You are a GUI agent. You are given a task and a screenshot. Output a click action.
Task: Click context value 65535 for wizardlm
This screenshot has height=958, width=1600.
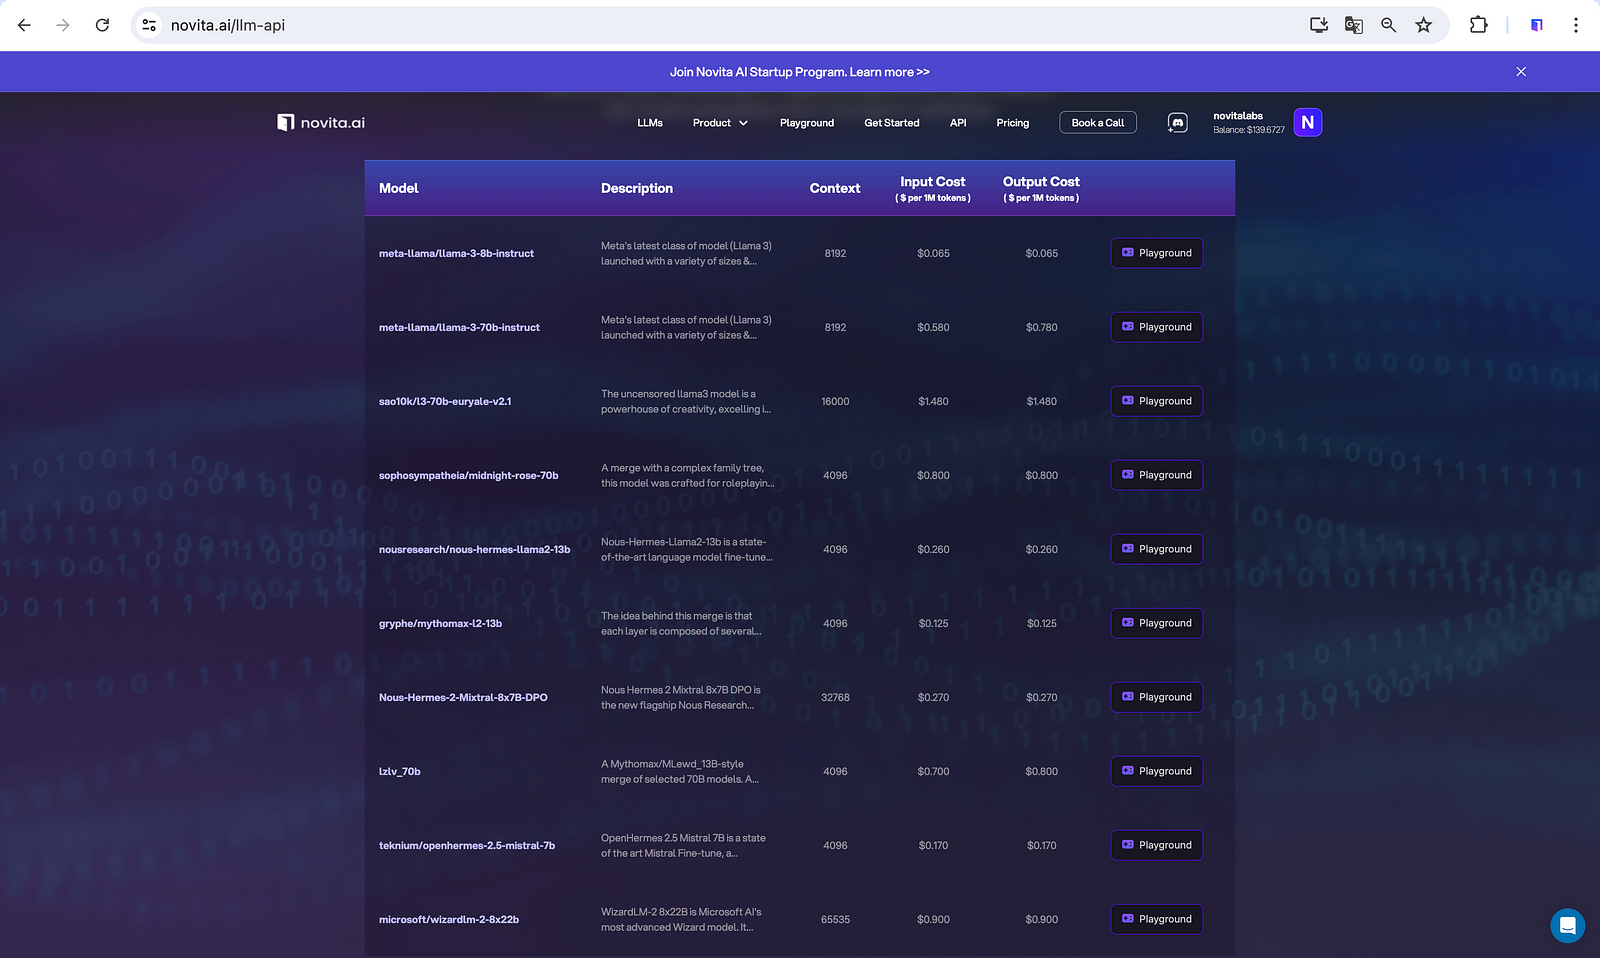click(835, 920)
